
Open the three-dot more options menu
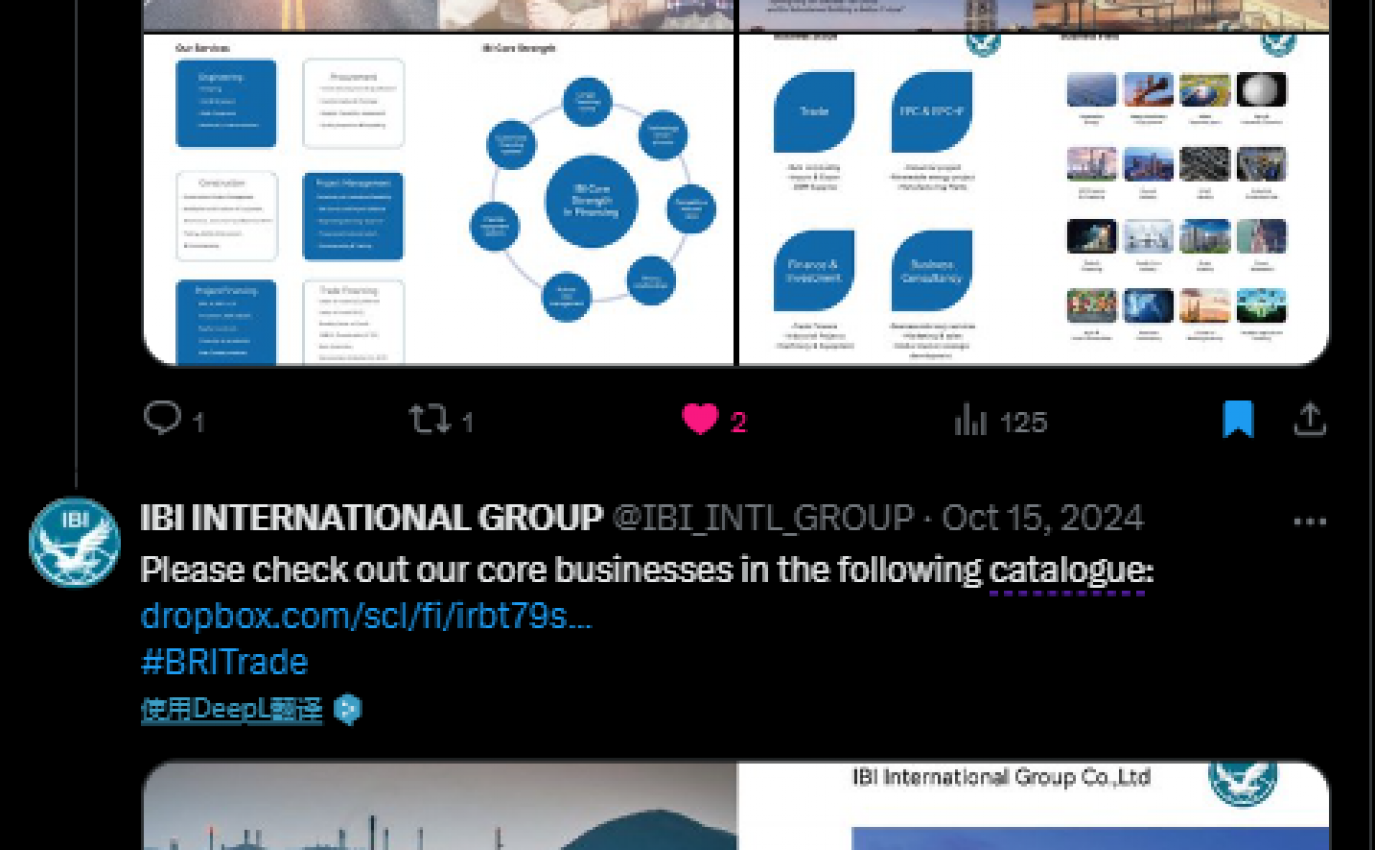pyautogui.click(x=1309, y=521)
